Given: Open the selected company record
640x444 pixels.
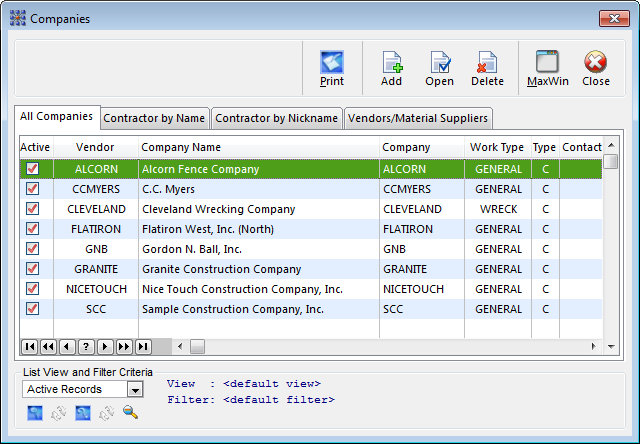Looking at the screenshot, I should coord(440,68).
